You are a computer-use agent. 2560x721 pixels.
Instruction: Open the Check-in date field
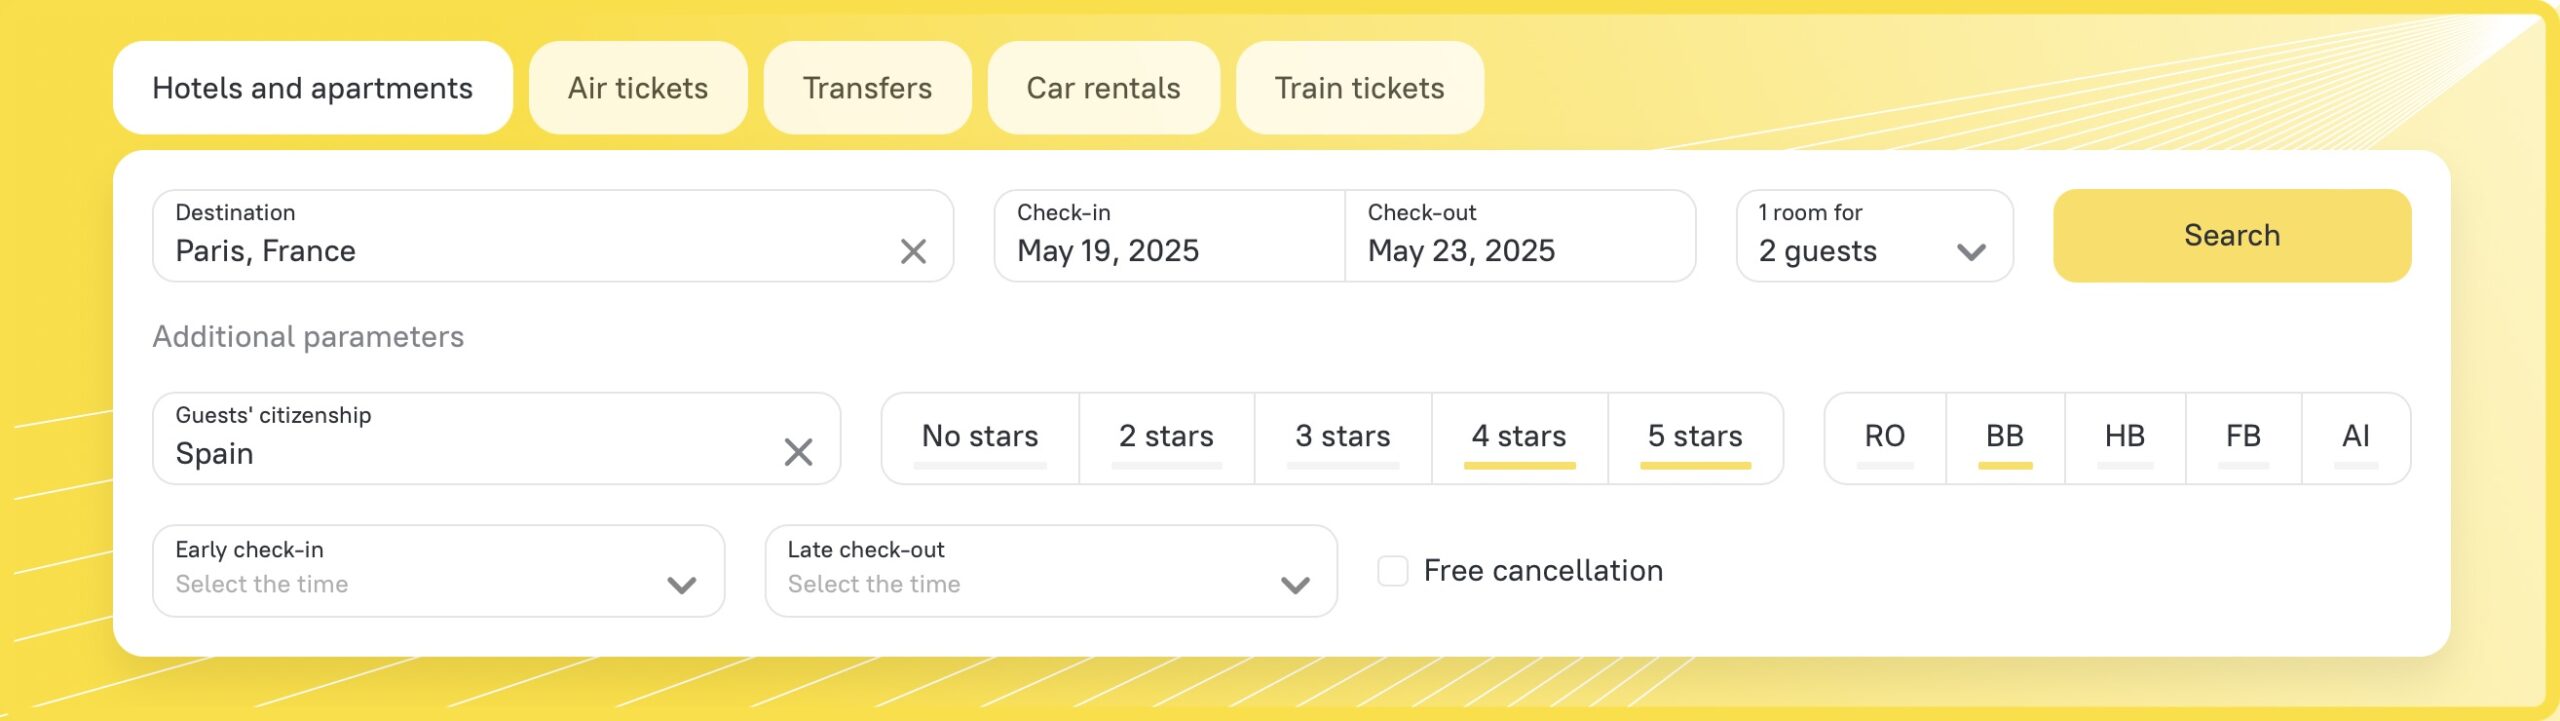pos(1169,236)
